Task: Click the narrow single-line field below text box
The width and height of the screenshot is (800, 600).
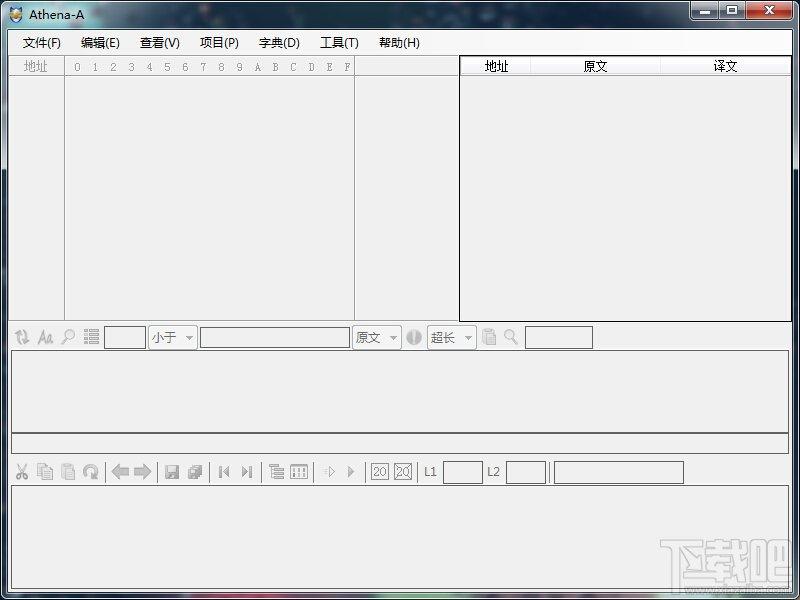Action: (x=400, y=443)
